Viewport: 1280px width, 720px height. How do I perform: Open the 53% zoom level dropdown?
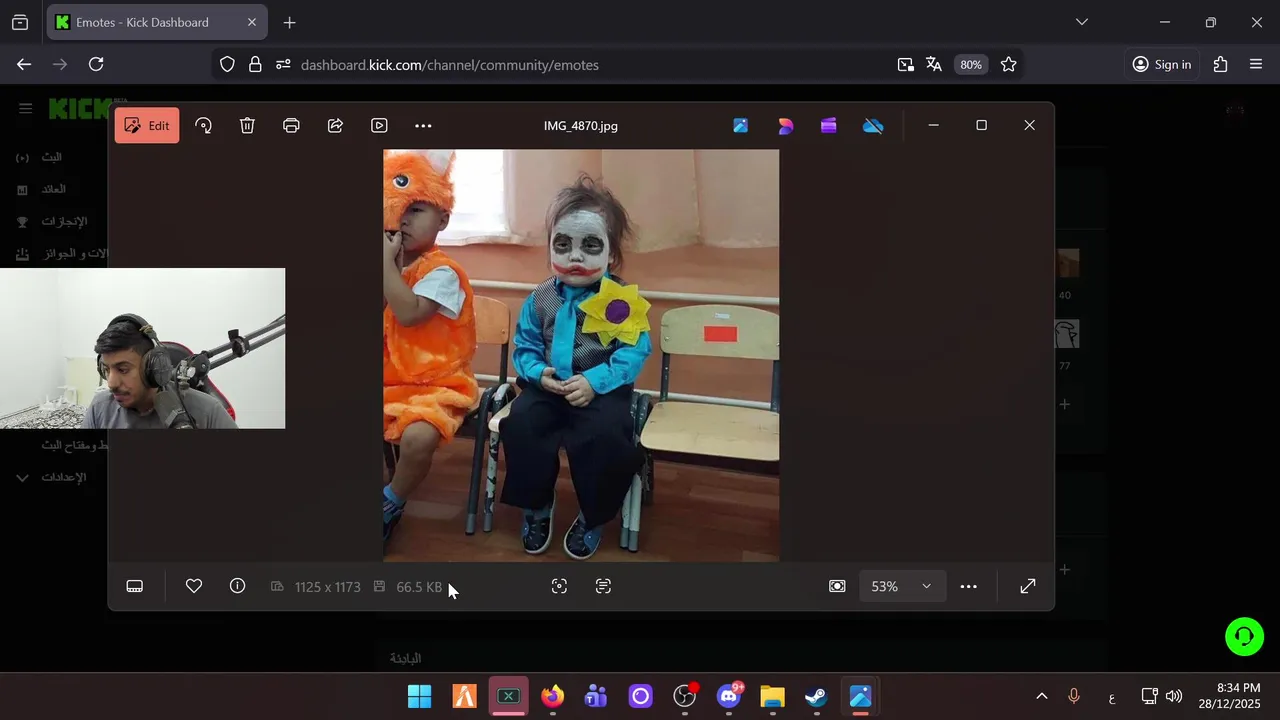pos(901,586)
